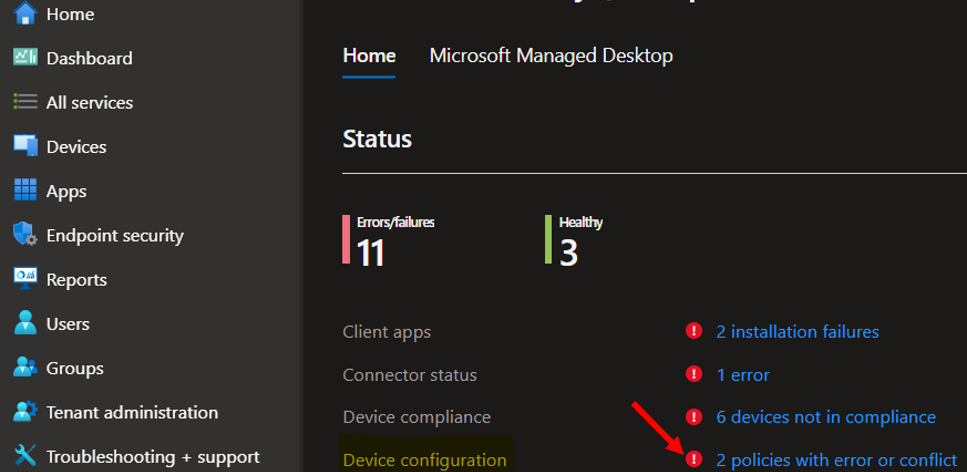Click the Tenant administration icon
Screen dimensions: 967x472
pyautogui.click(x=25, y=412)
